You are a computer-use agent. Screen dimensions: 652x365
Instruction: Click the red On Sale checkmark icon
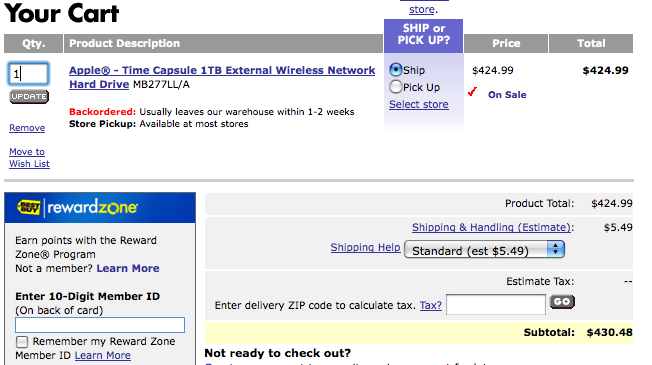472,91
